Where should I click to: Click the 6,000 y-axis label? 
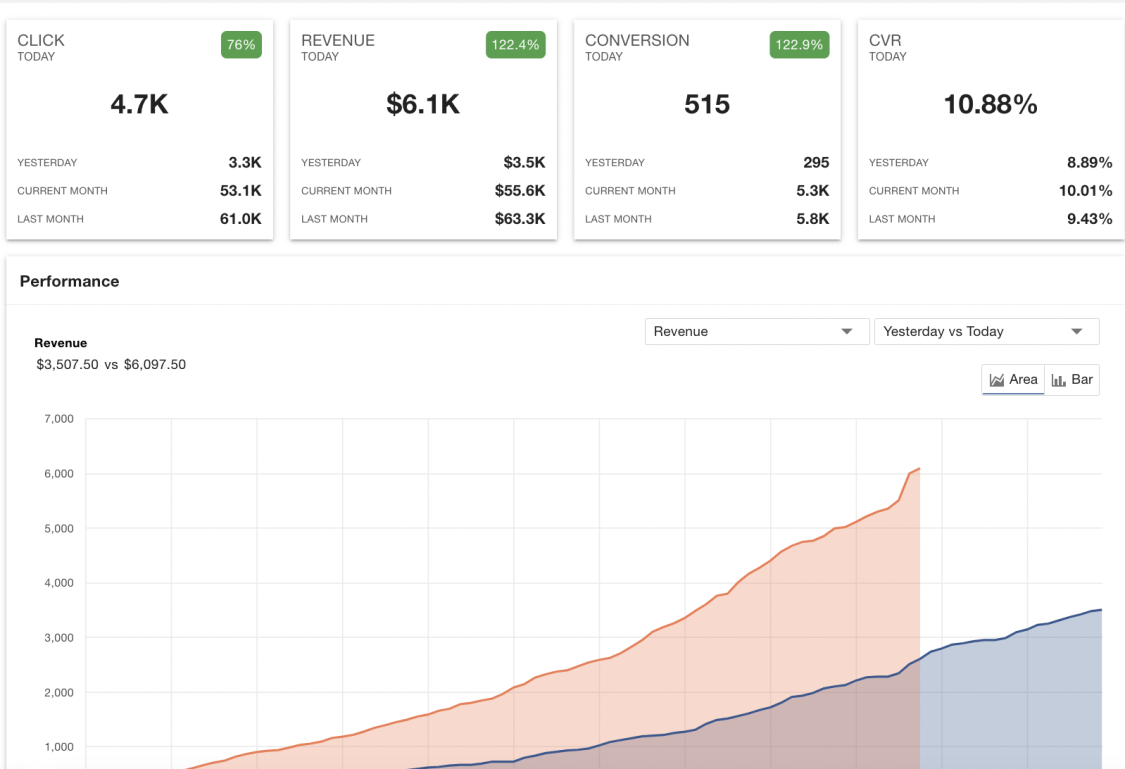59,473
